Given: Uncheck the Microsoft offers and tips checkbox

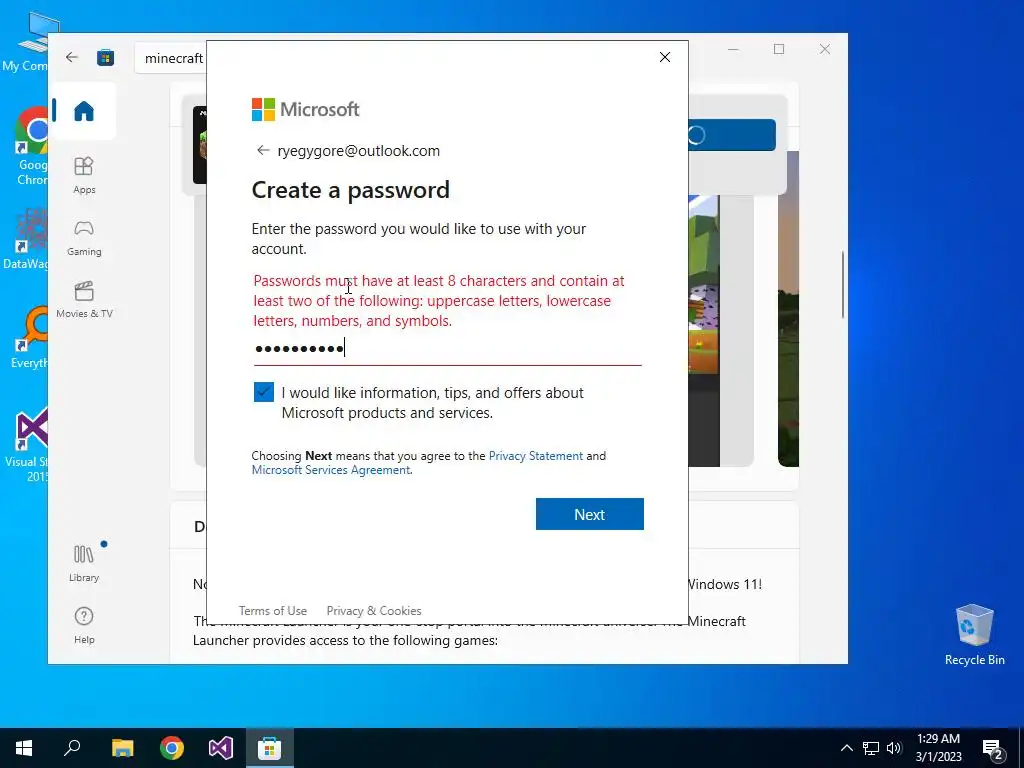Looking at the screenshot, I should tap(264, 392).
